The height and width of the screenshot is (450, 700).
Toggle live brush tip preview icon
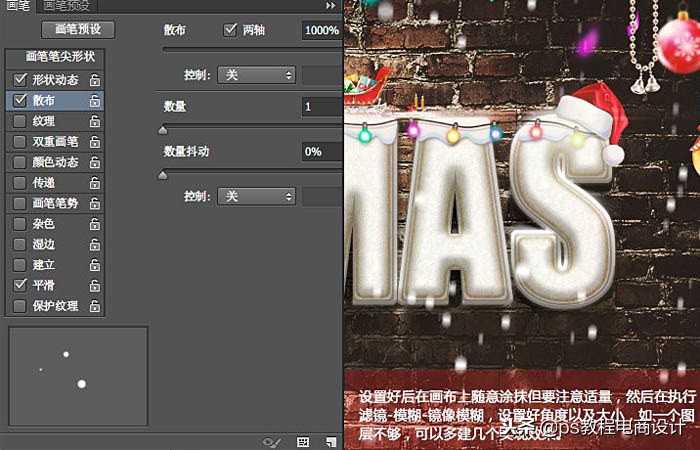click(x=272, y=442)
